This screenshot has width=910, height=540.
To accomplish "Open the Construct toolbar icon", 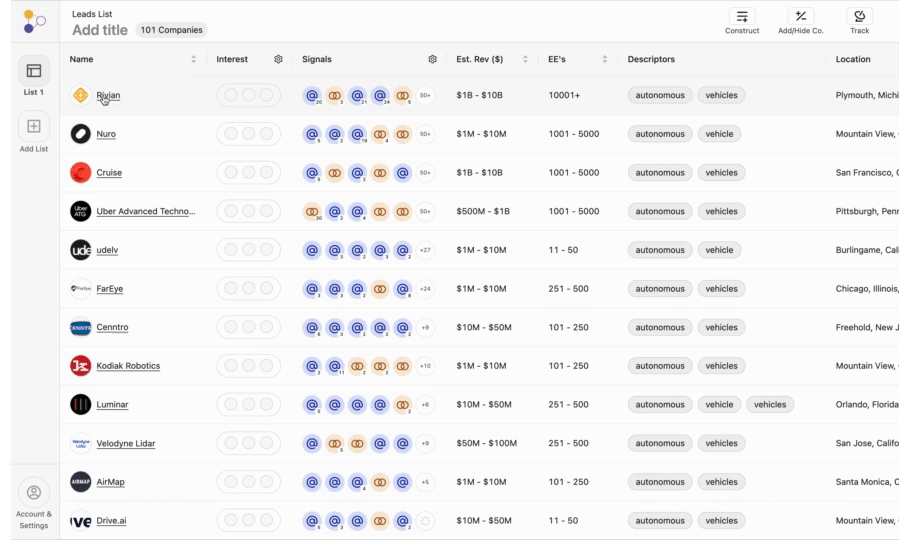I will (742, 16).
